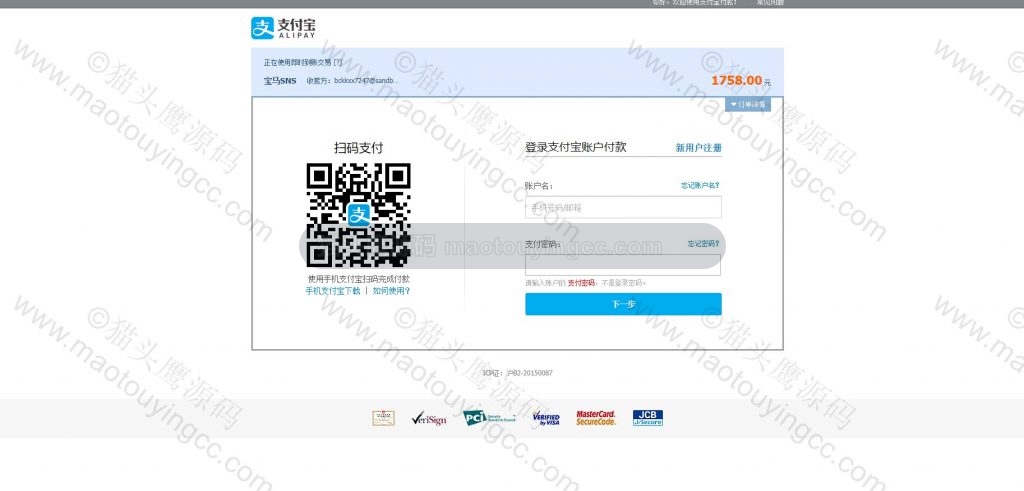Screen dimensions: 1024x491
Task: Click the 忘记账户名? link
Action: click(x=700, y=185)
